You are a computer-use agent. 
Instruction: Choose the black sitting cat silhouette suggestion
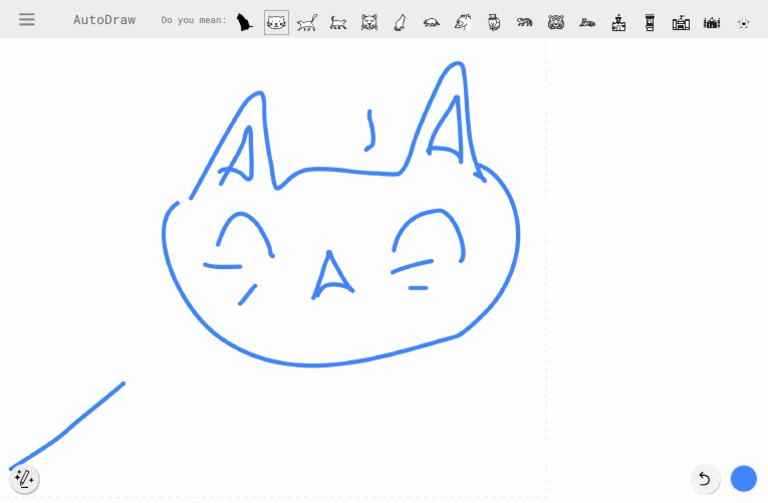click(244, 22)
